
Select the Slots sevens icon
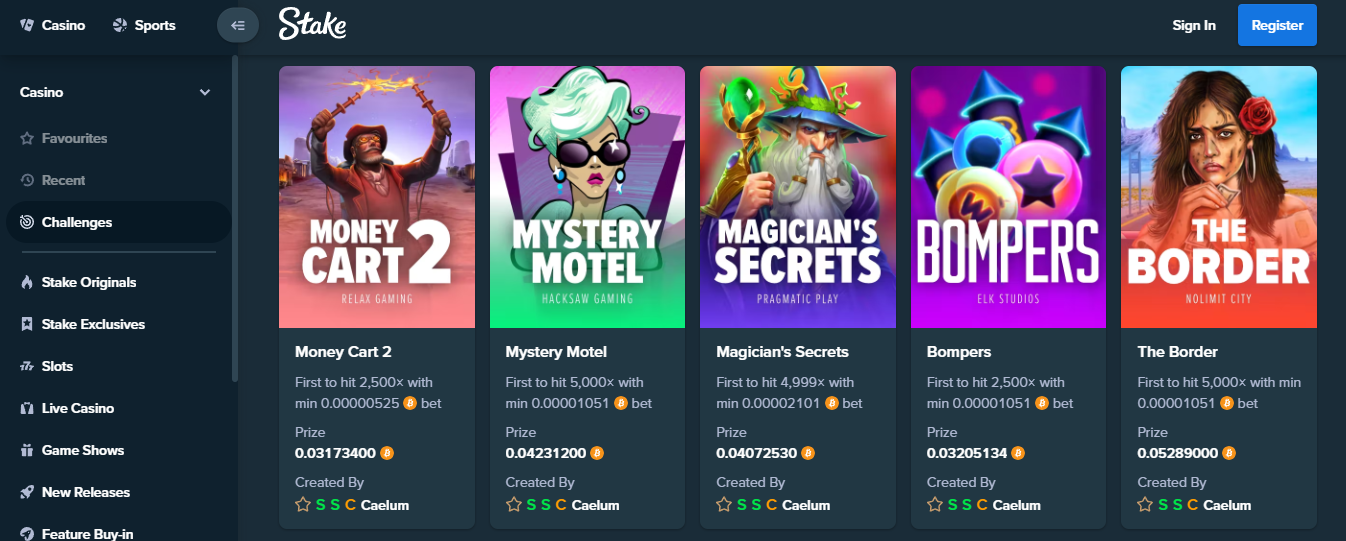27,366
